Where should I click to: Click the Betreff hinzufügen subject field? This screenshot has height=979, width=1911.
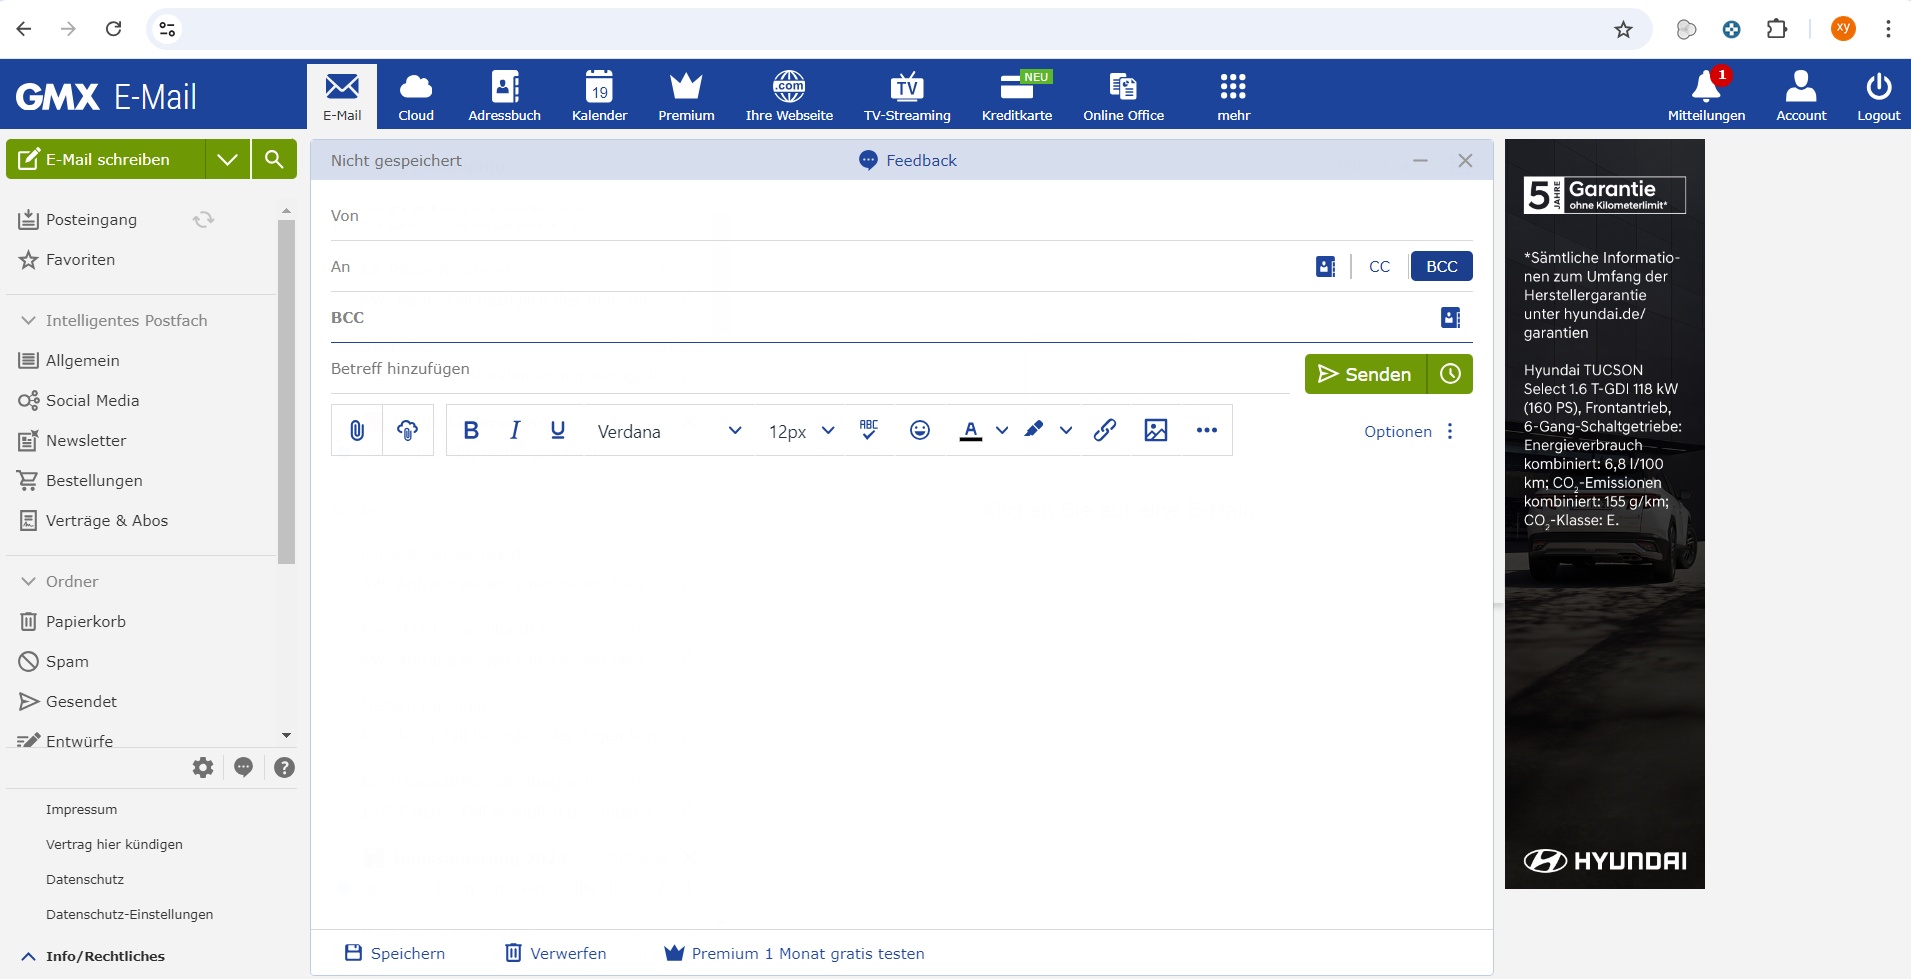pos(700,368)
